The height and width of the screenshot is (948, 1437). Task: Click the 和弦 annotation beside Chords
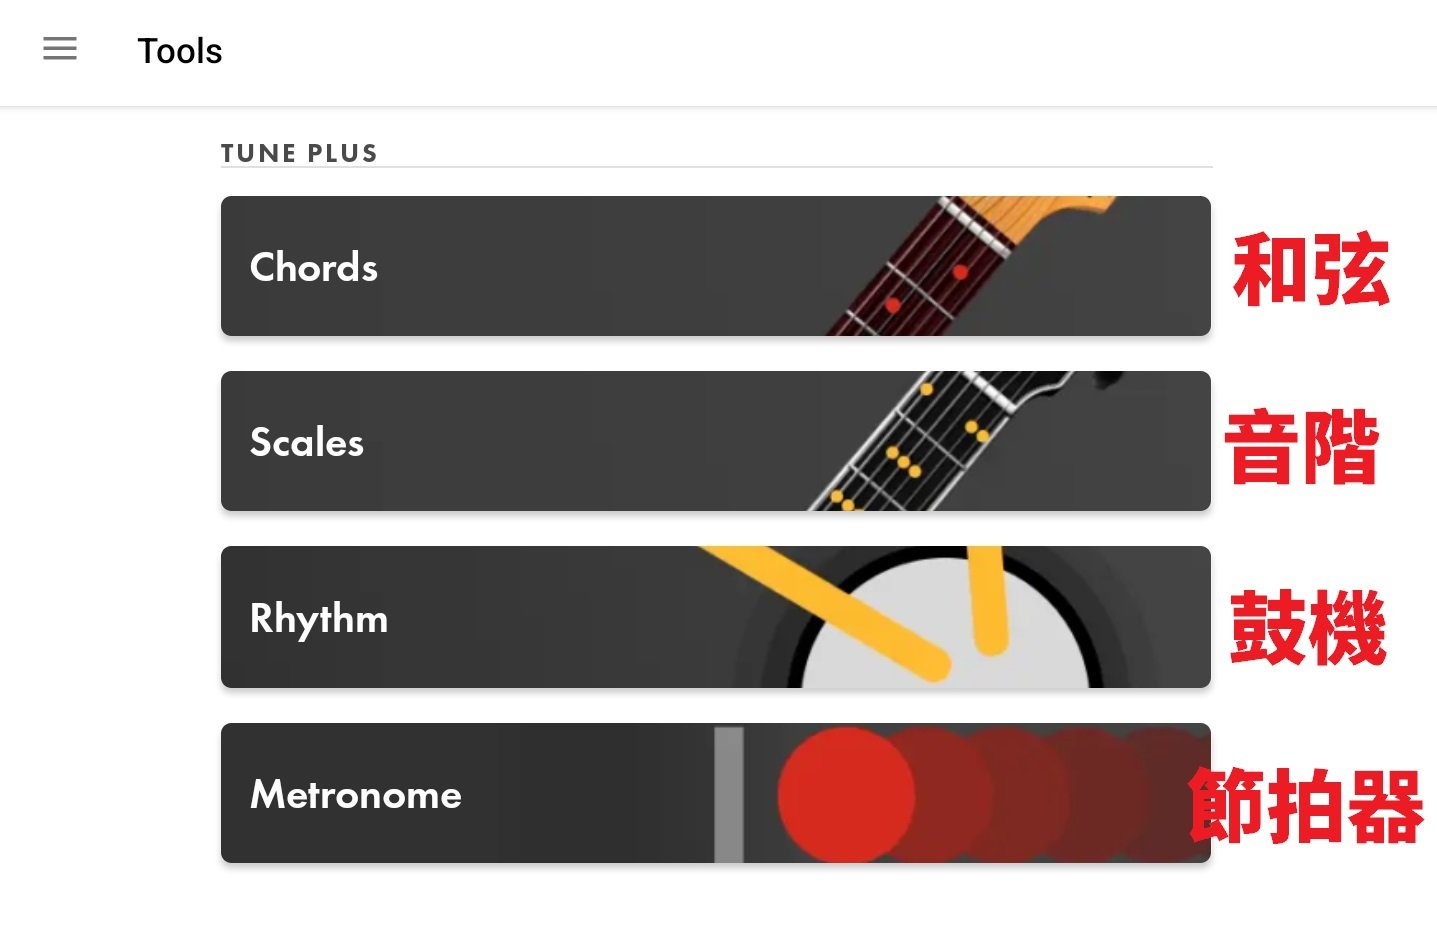[1311, 268]
